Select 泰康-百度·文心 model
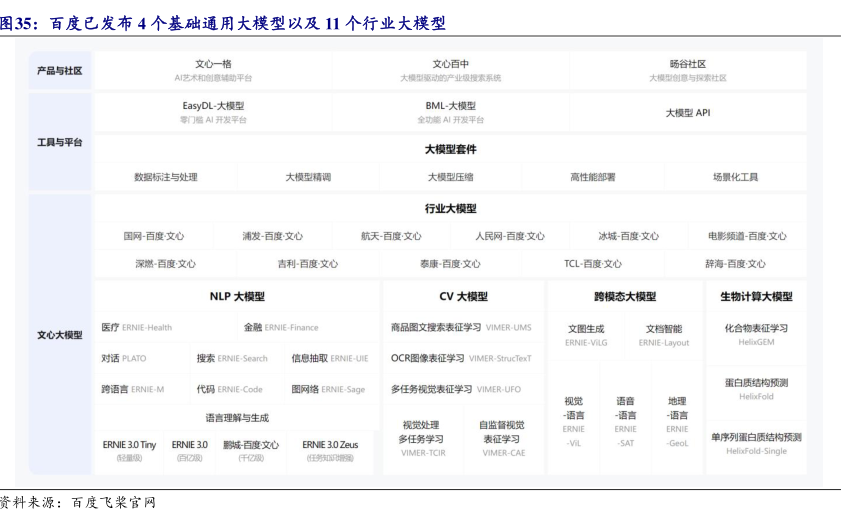 tap(450, 264)
